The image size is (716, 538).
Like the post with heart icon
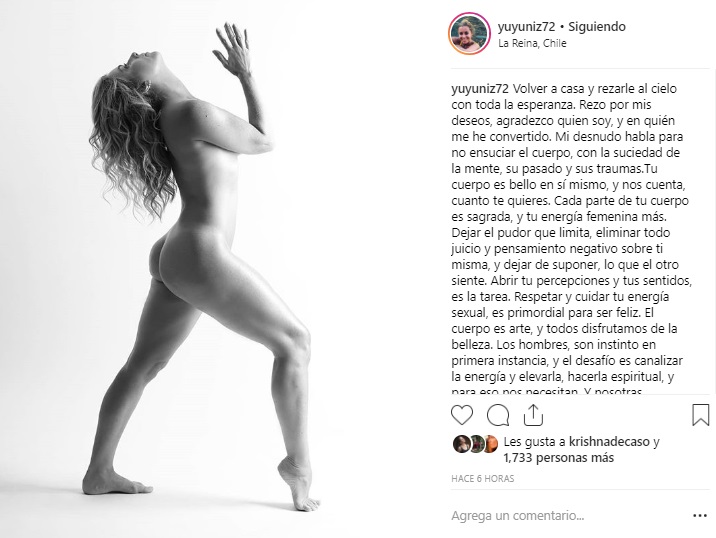click(462, 415)
